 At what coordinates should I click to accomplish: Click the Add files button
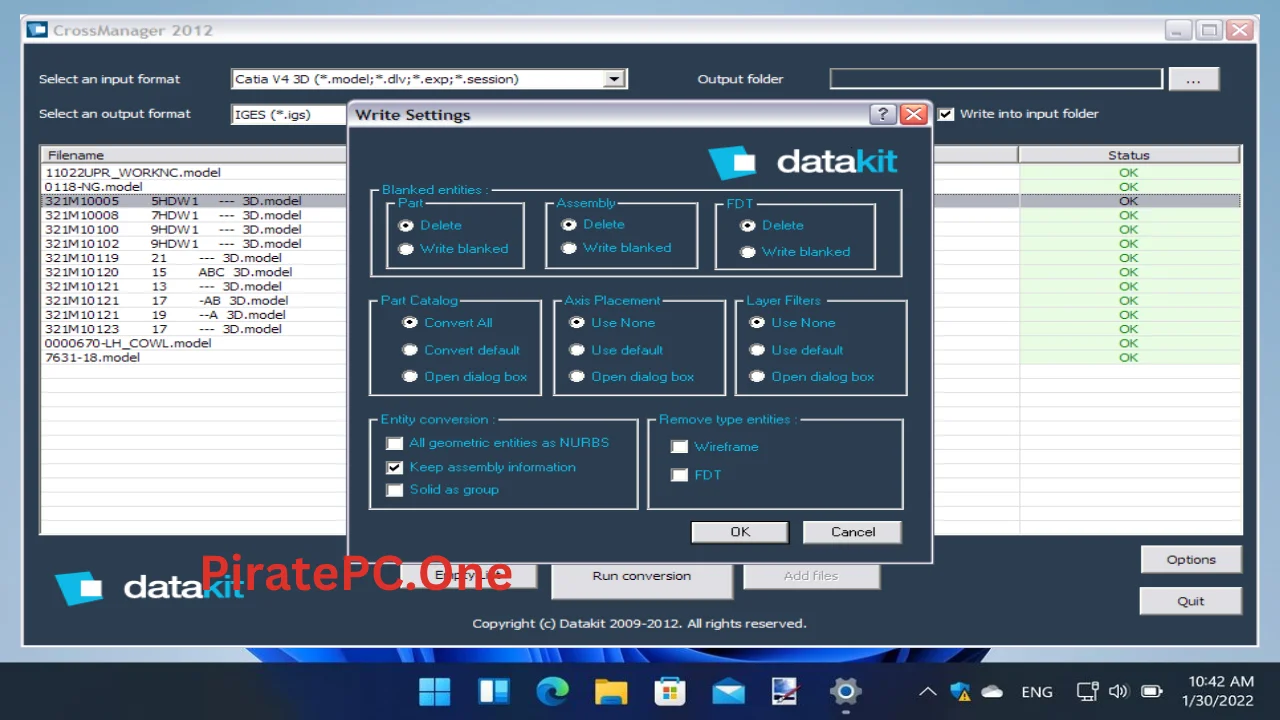(x=811, y=576)
